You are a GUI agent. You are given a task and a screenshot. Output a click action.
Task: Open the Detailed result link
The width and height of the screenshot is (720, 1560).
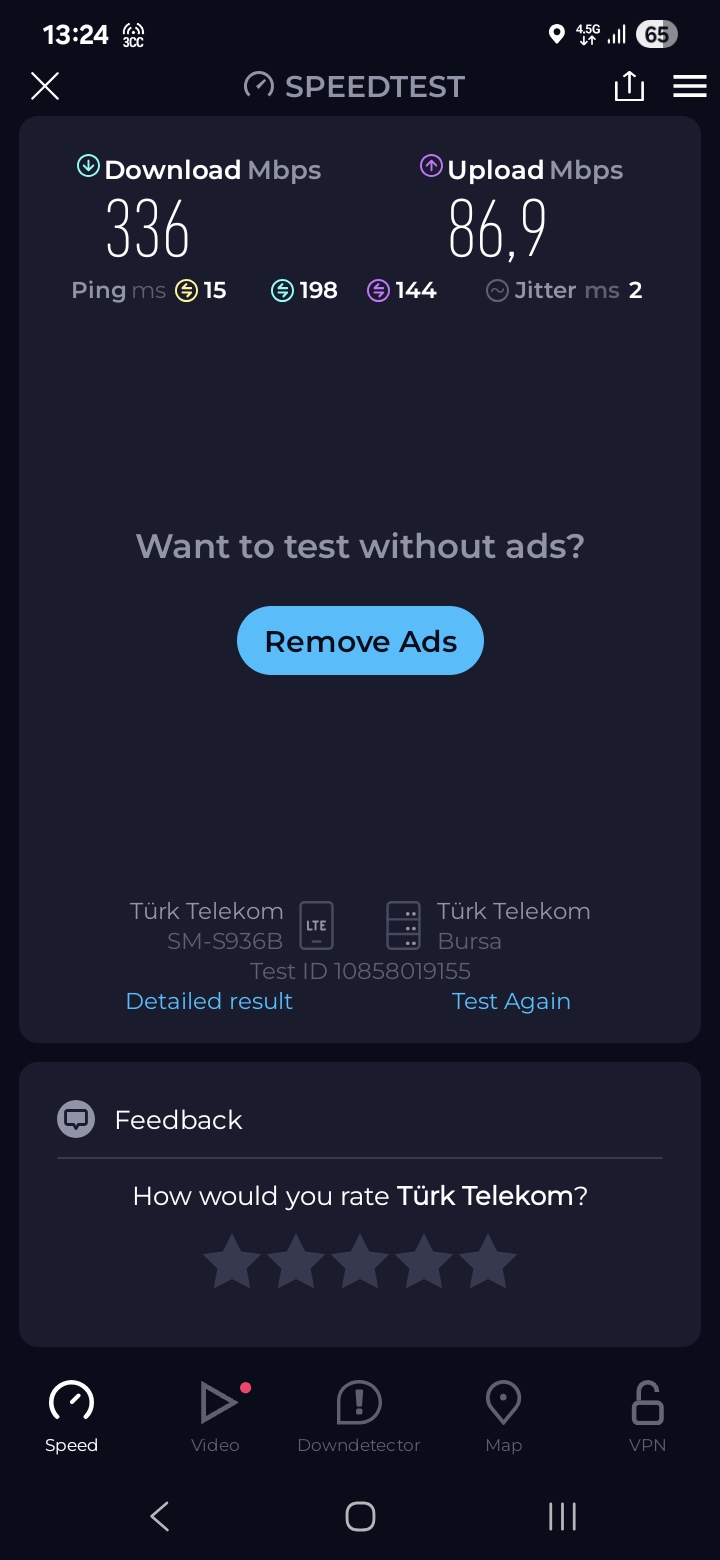[209, 1001]
